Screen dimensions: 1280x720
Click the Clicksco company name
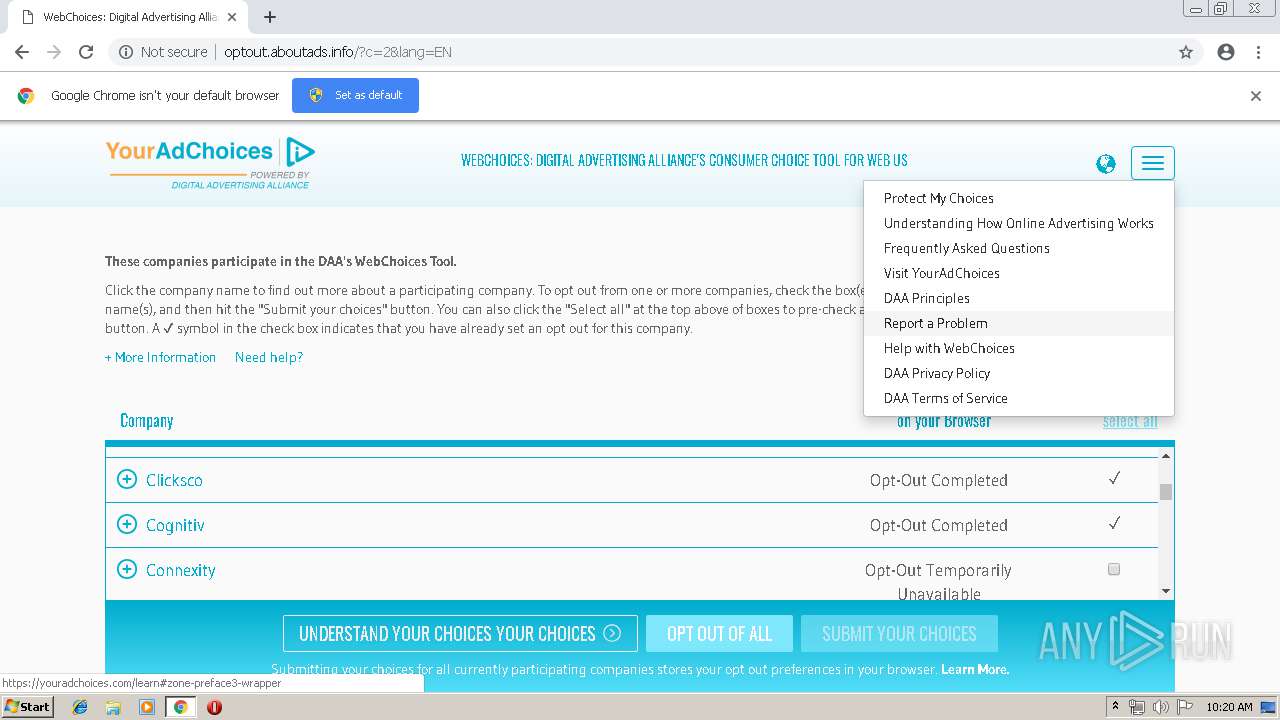(174, 480)
